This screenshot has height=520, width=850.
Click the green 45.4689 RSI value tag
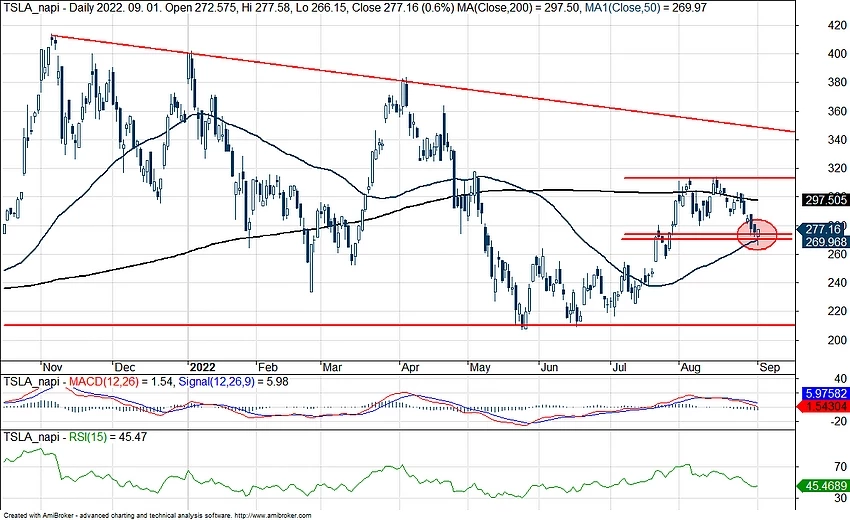(x=825, y=486)
